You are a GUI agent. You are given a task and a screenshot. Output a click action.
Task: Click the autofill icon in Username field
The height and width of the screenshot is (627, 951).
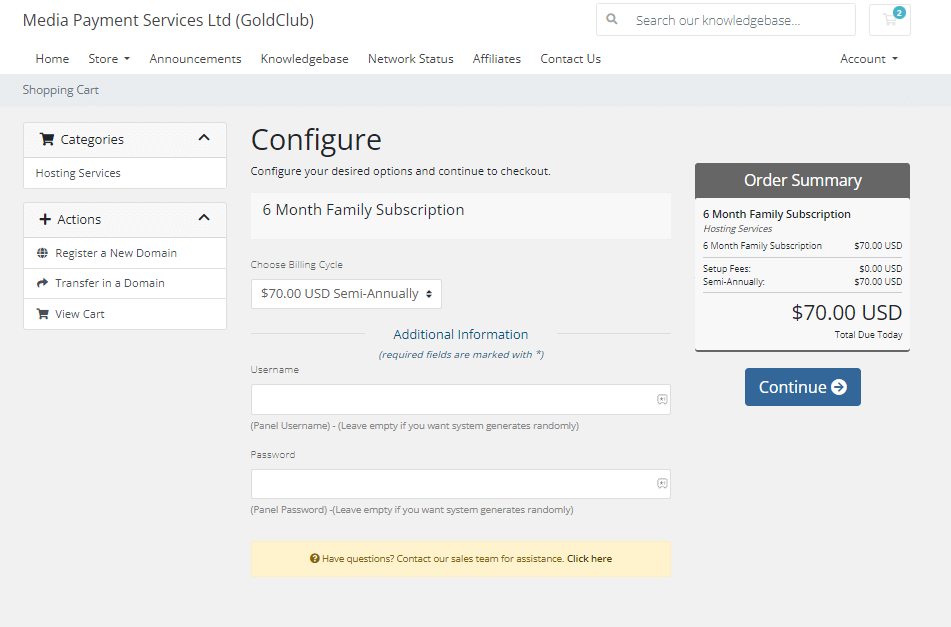661,400
